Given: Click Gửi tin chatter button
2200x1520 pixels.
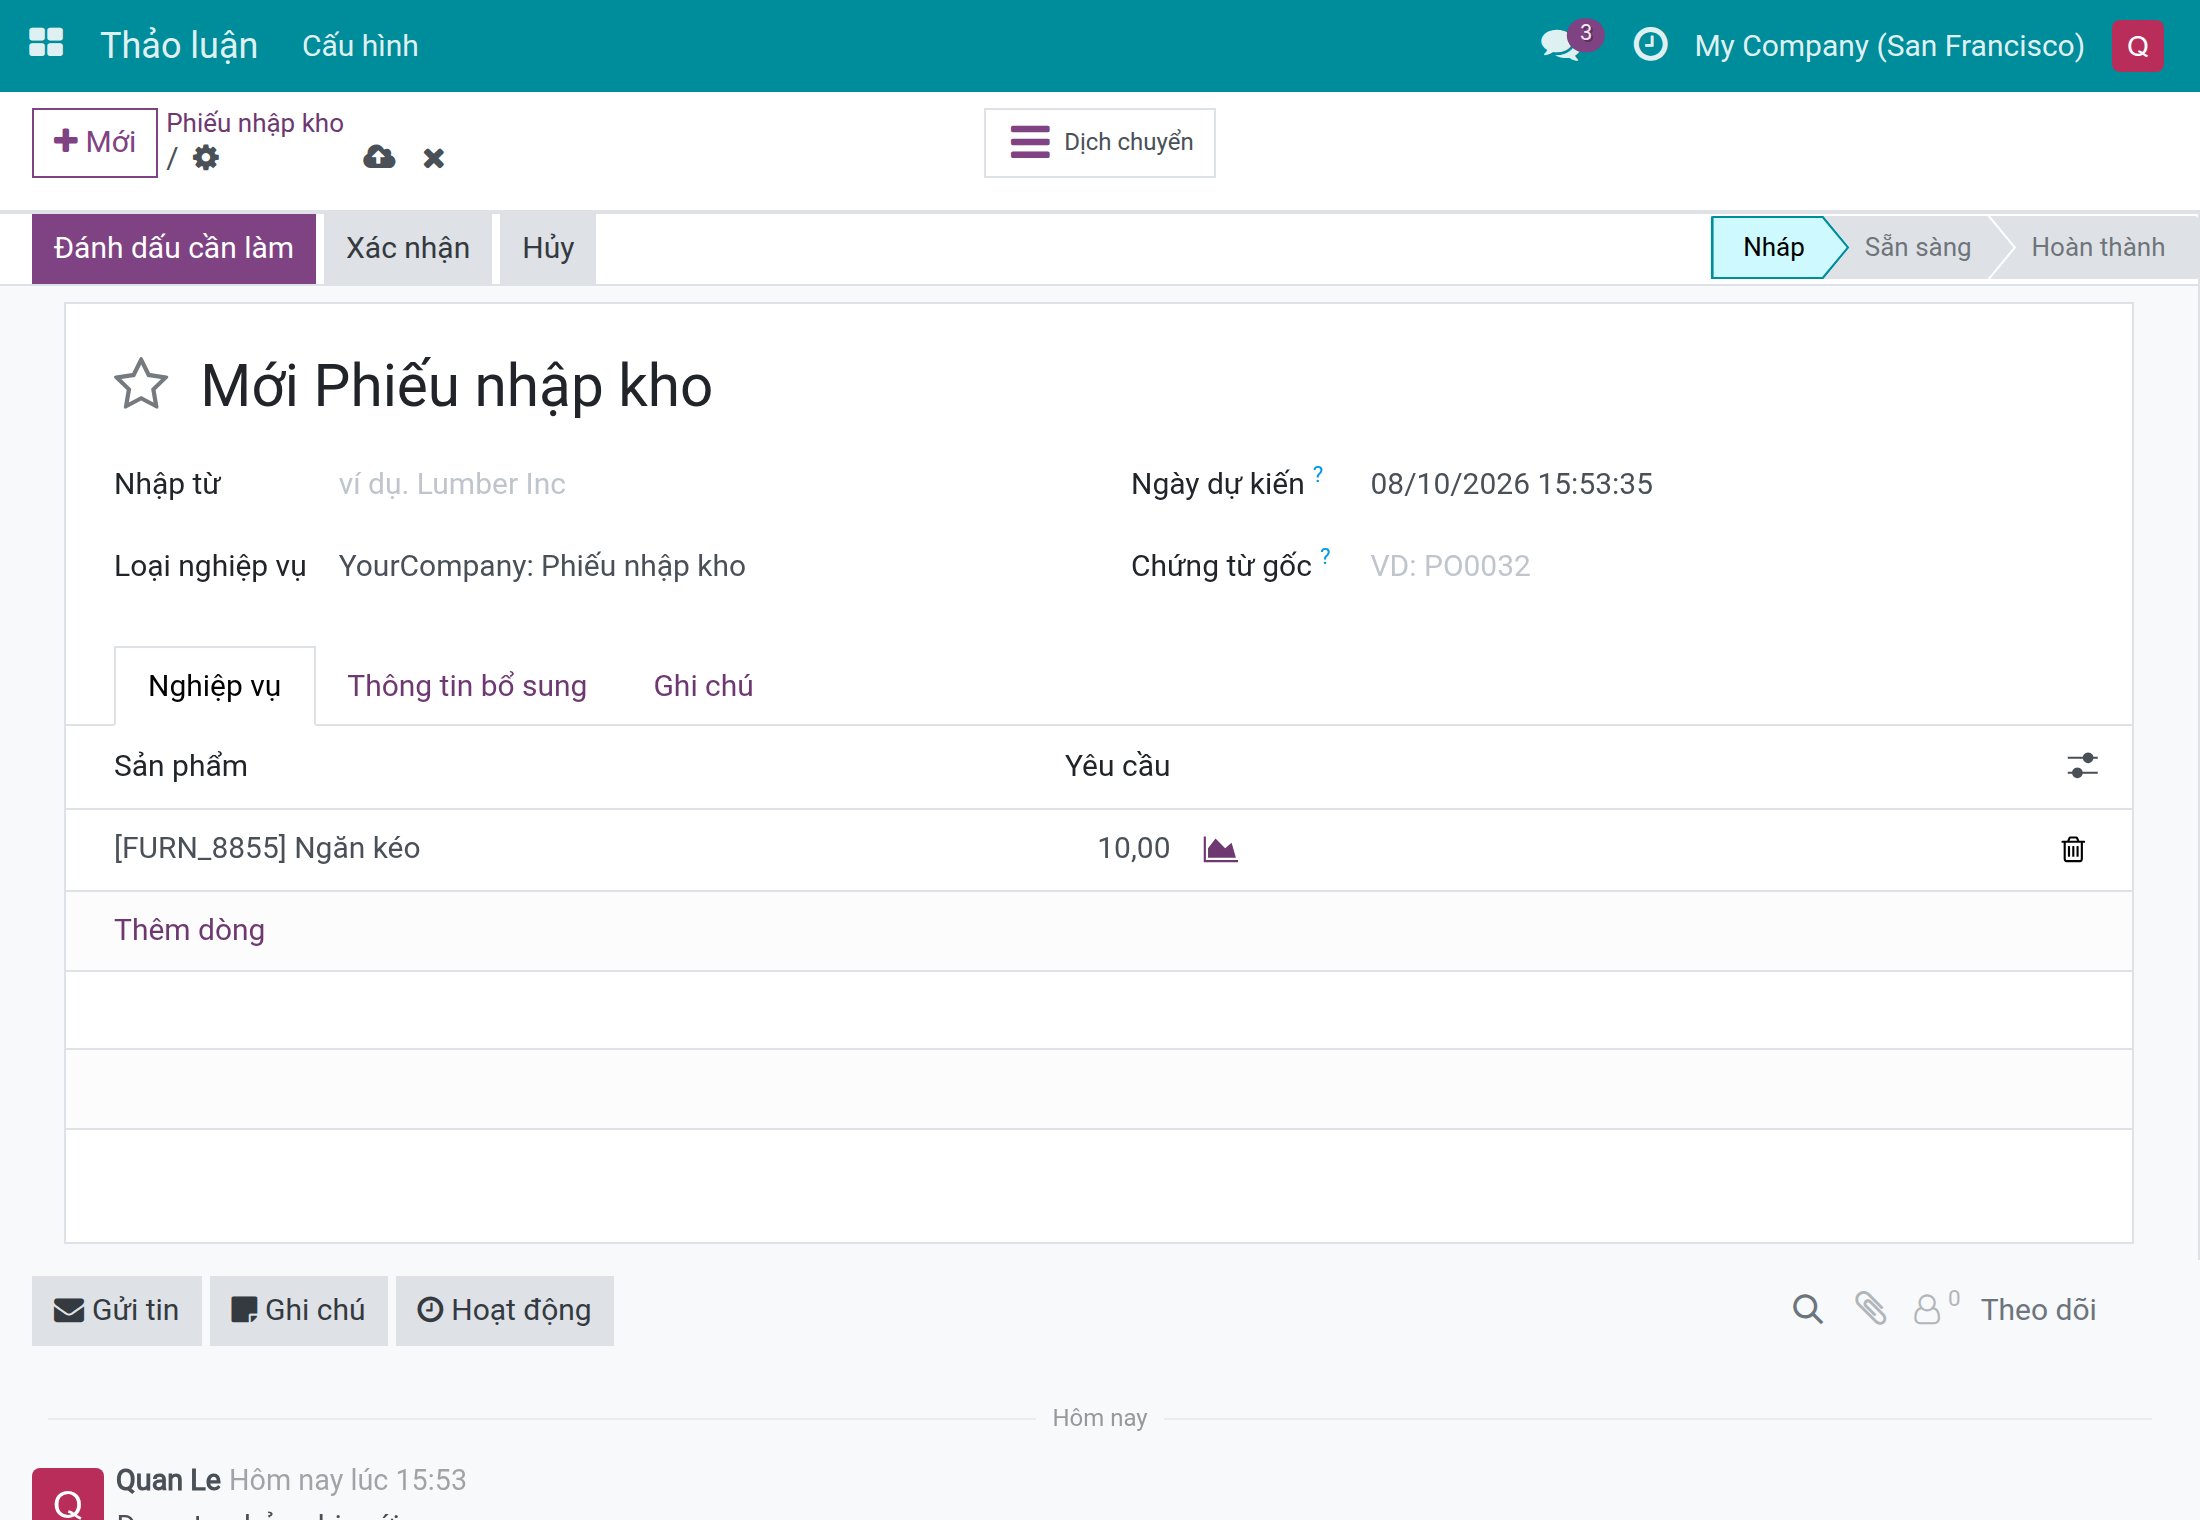Looking at the screenshot, I should click(x=117, y=1310).
